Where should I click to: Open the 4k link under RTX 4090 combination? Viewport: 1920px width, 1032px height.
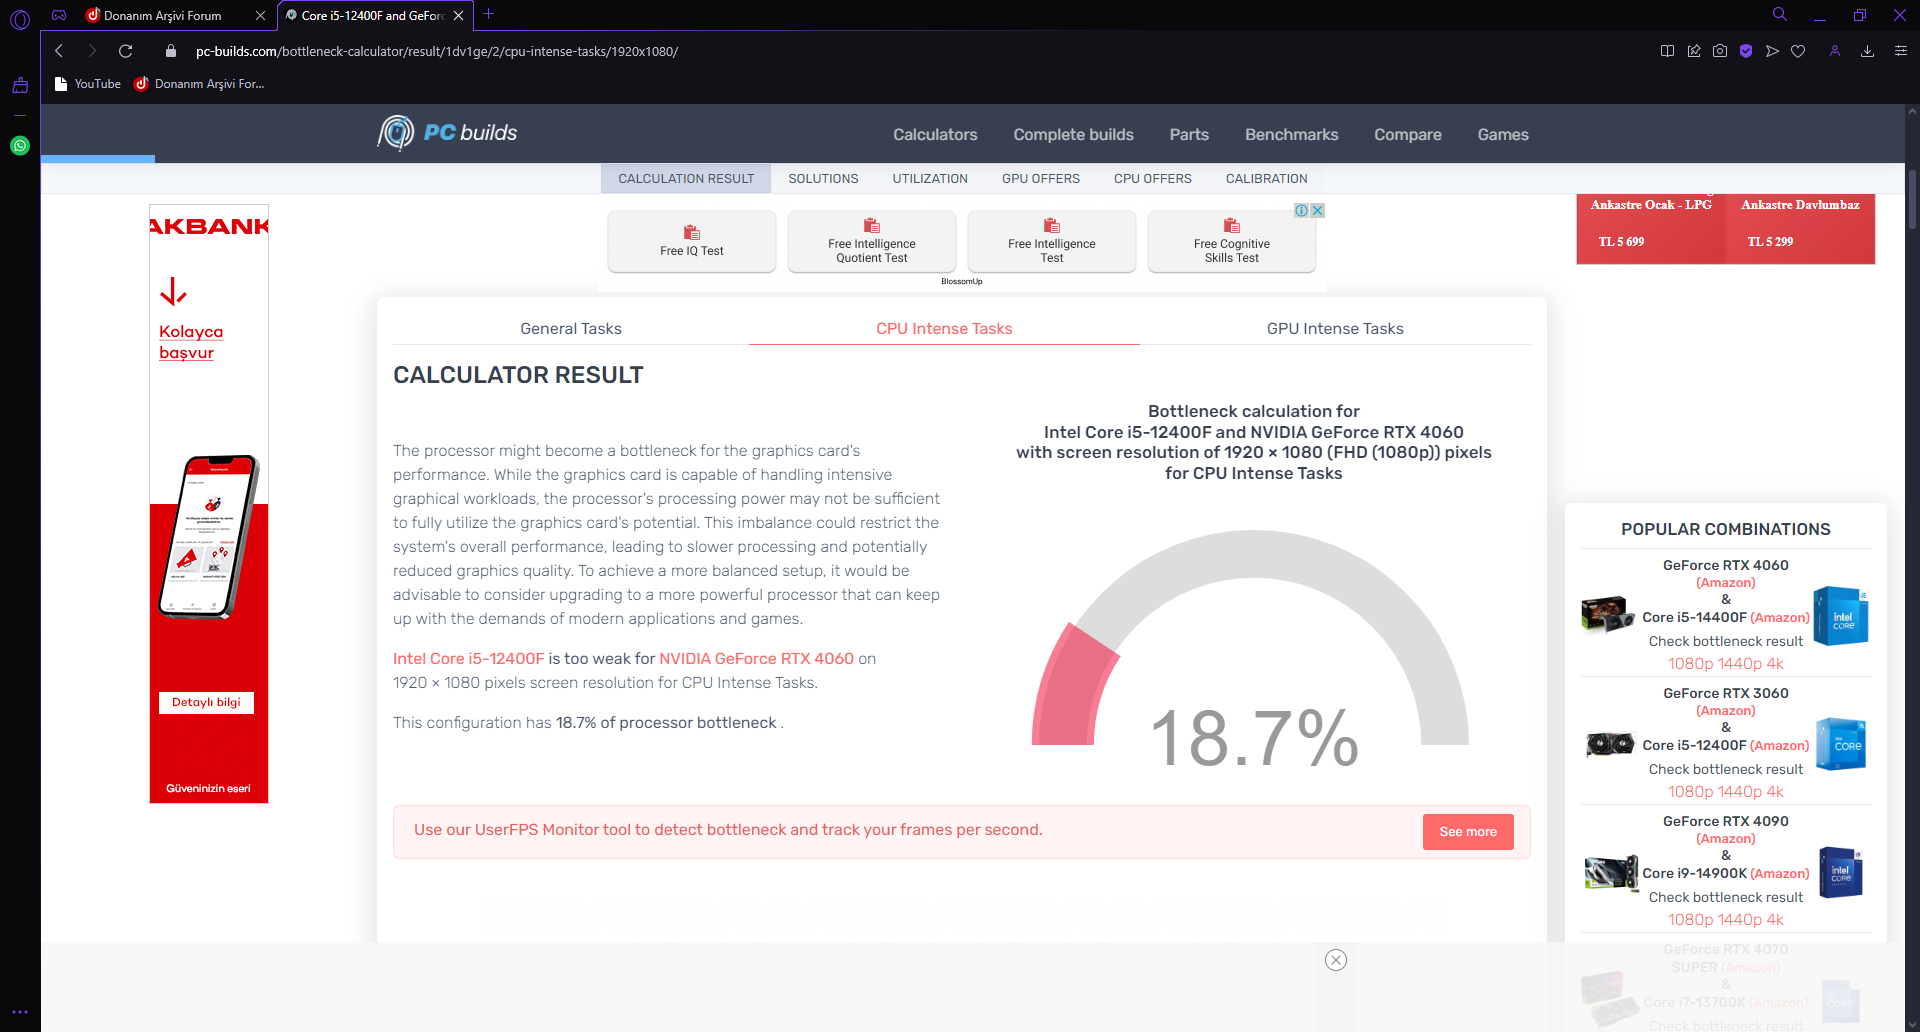click(1775, 920)
